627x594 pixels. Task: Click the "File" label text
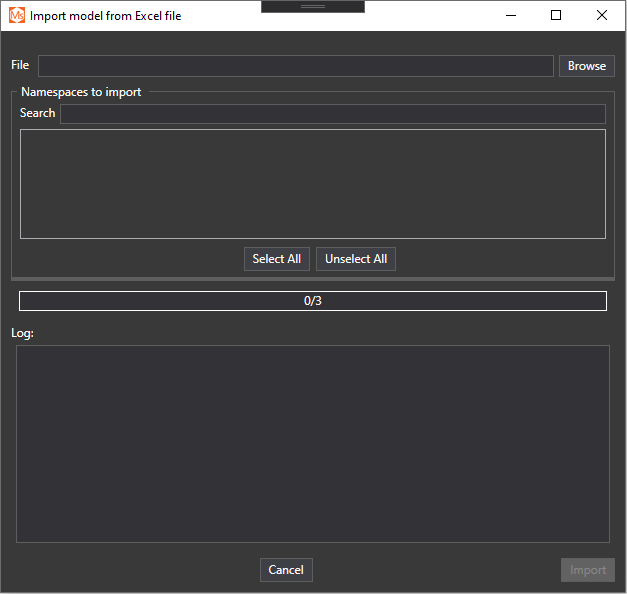click(20, 65)
